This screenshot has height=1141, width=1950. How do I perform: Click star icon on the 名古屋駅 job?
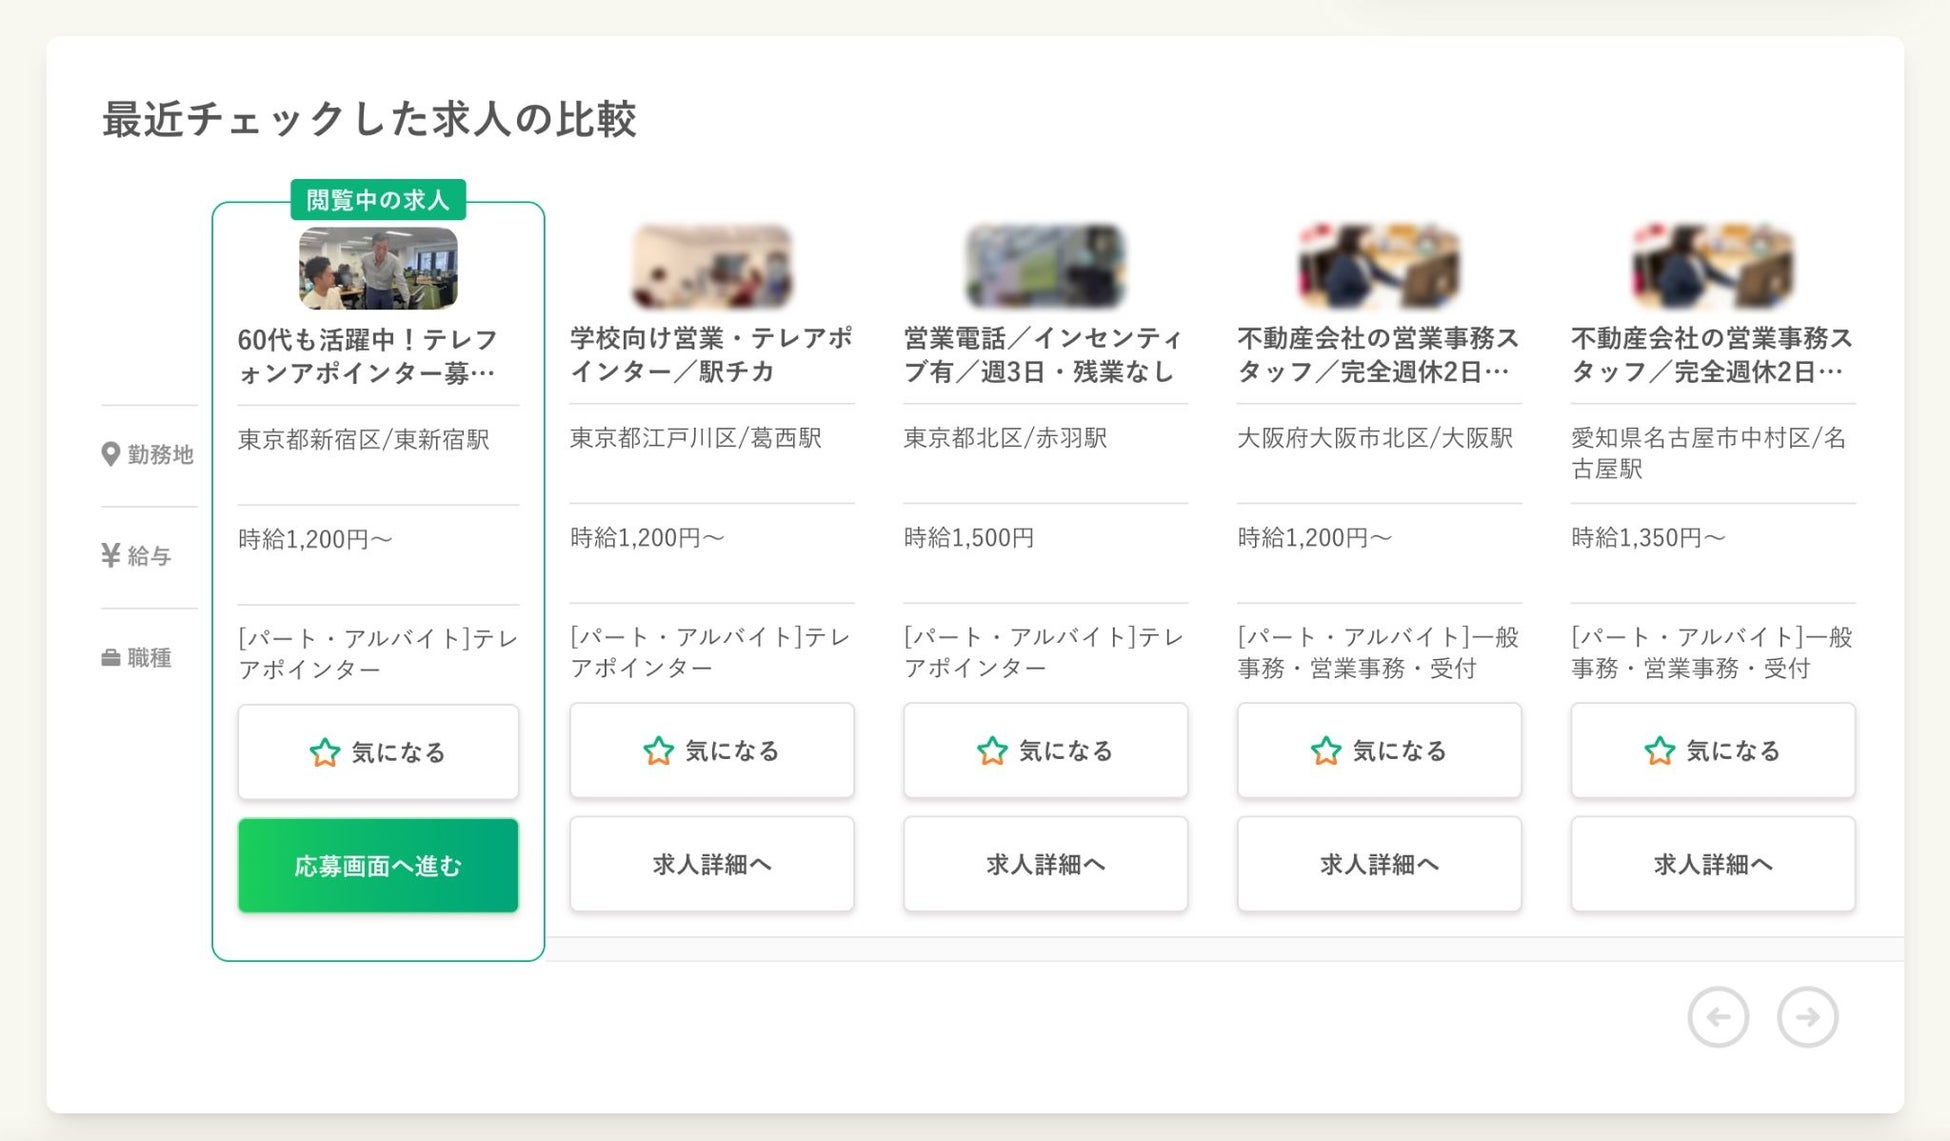pyautogui.click(x=1659, y=750)
